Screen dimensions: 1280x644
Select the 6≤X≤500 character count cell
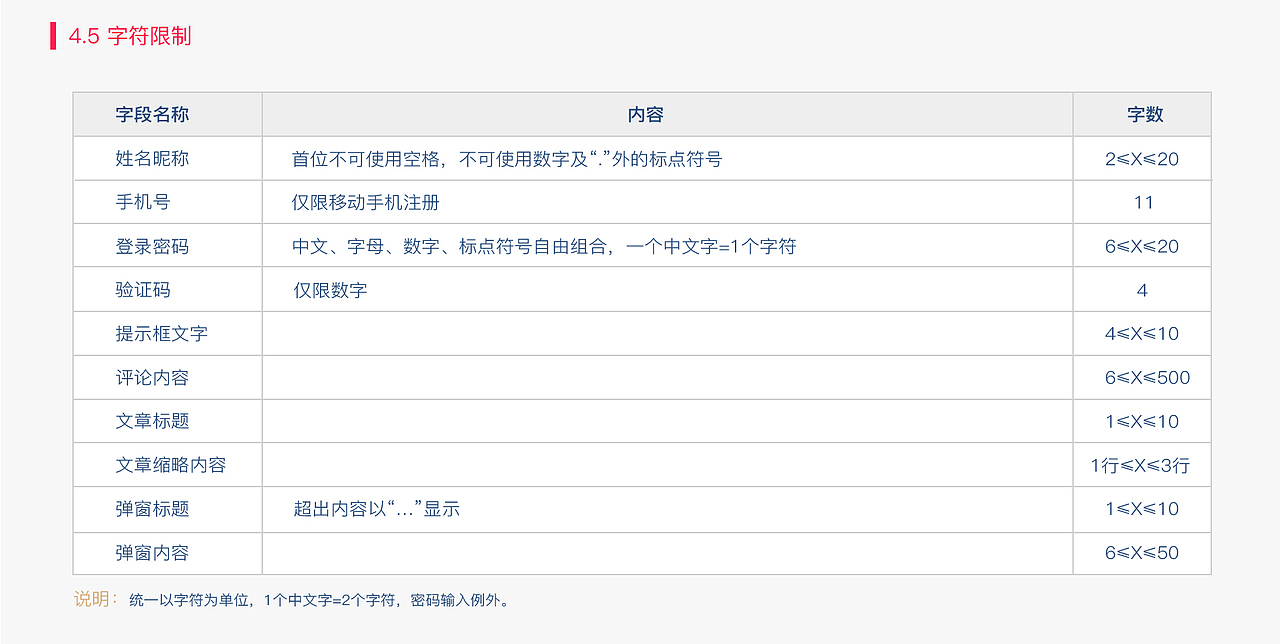coord(1147,378)
